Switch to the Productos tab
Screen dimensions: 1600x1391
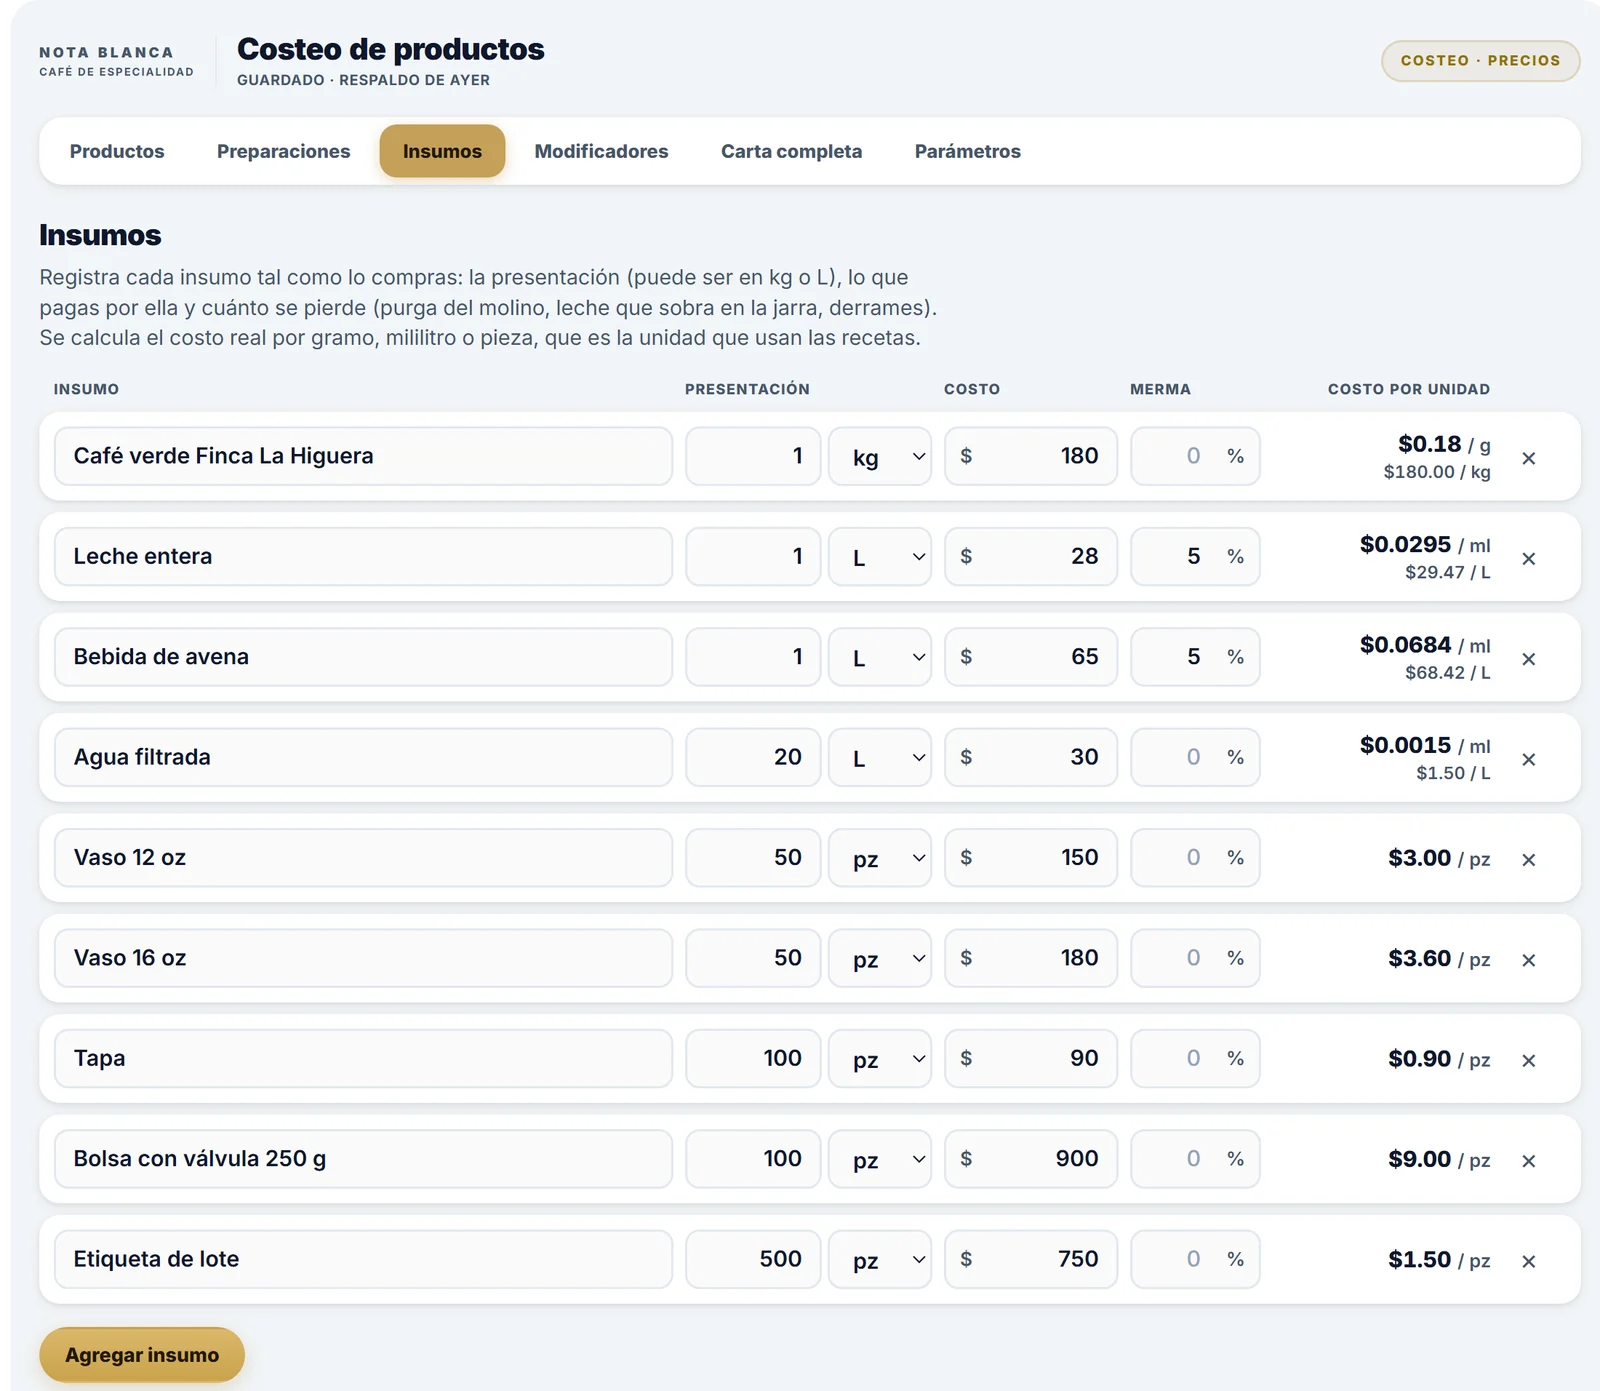pos(117,151)
